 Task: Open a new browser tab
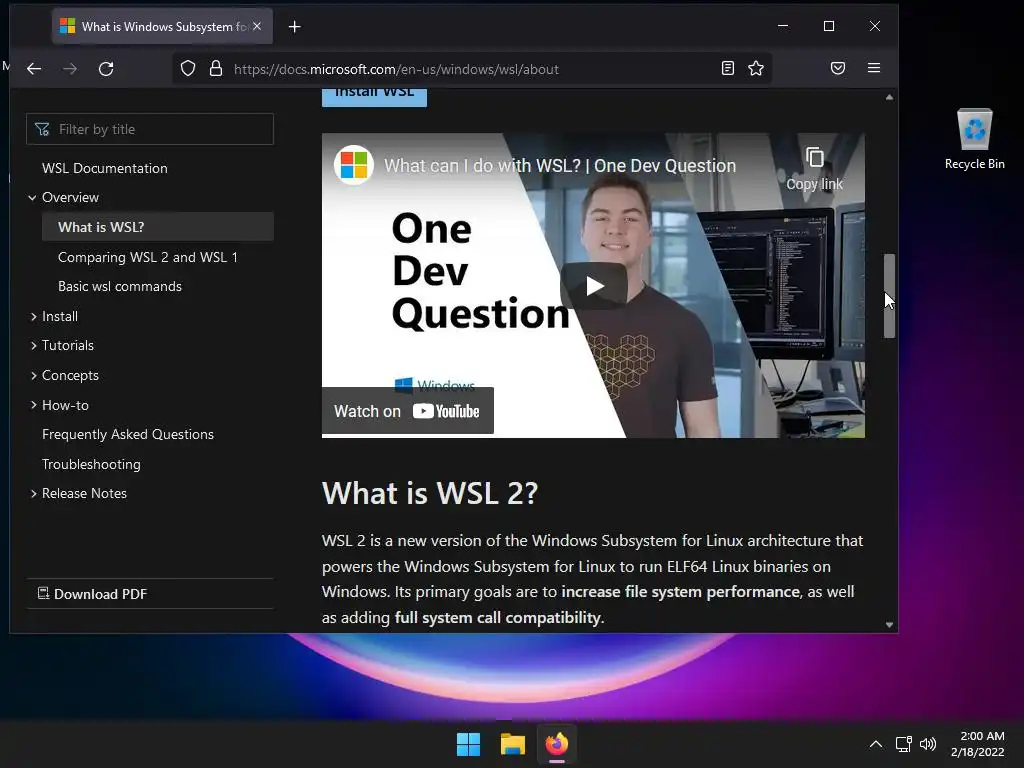[295, 27]
